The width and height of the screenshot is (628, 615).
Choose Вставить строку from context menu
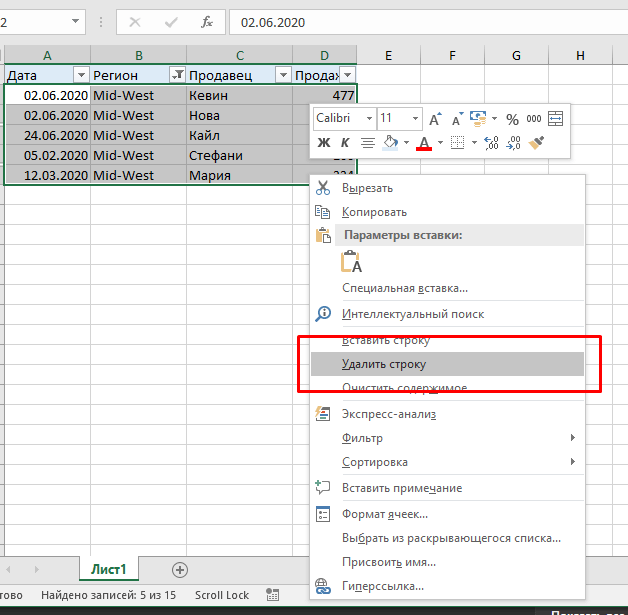448,340
